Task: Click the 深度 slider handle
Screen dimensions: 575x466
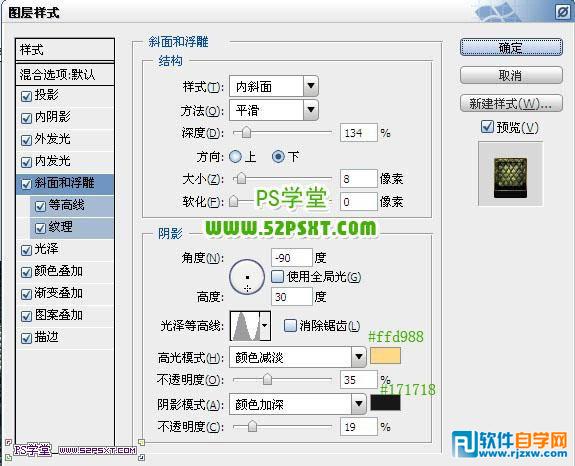Action: click(x=246, y=132)
